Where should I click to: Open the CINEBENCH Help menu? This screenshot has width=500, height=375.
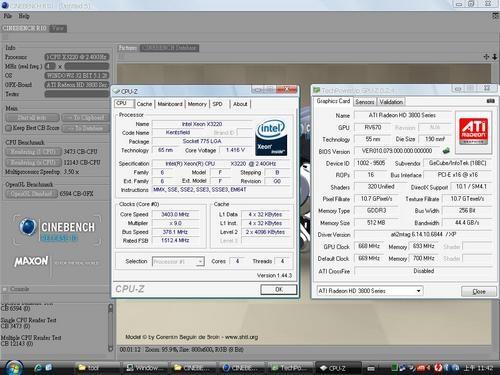pyautogui.click(x=24, y=16)
